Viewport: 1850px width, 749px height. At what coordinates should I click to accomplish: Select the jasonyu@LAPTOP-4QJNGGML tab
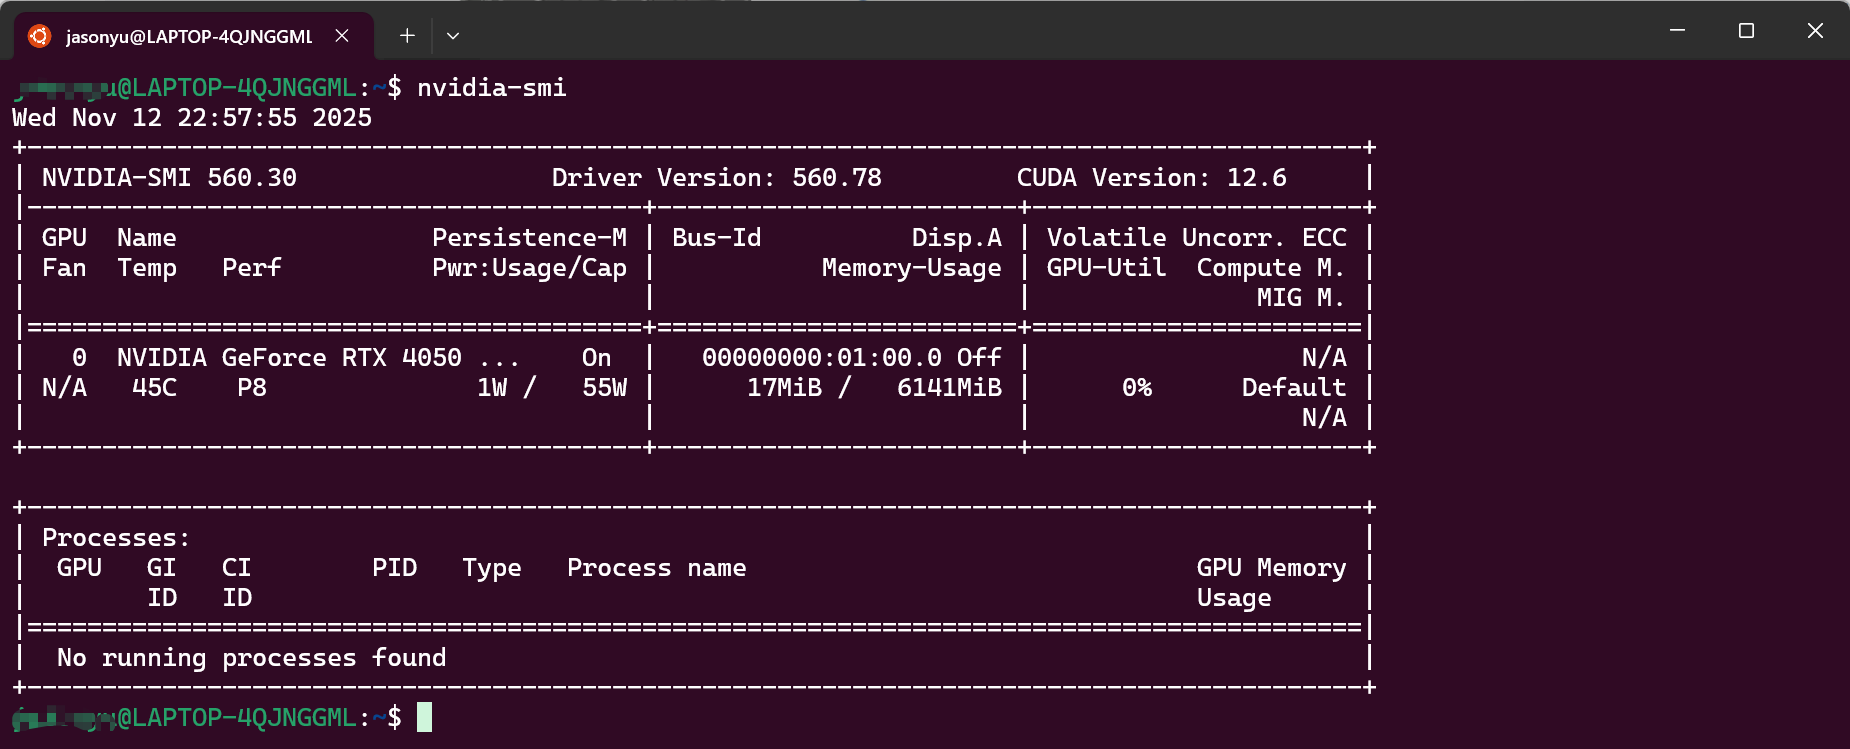click(x=194, y=36)
